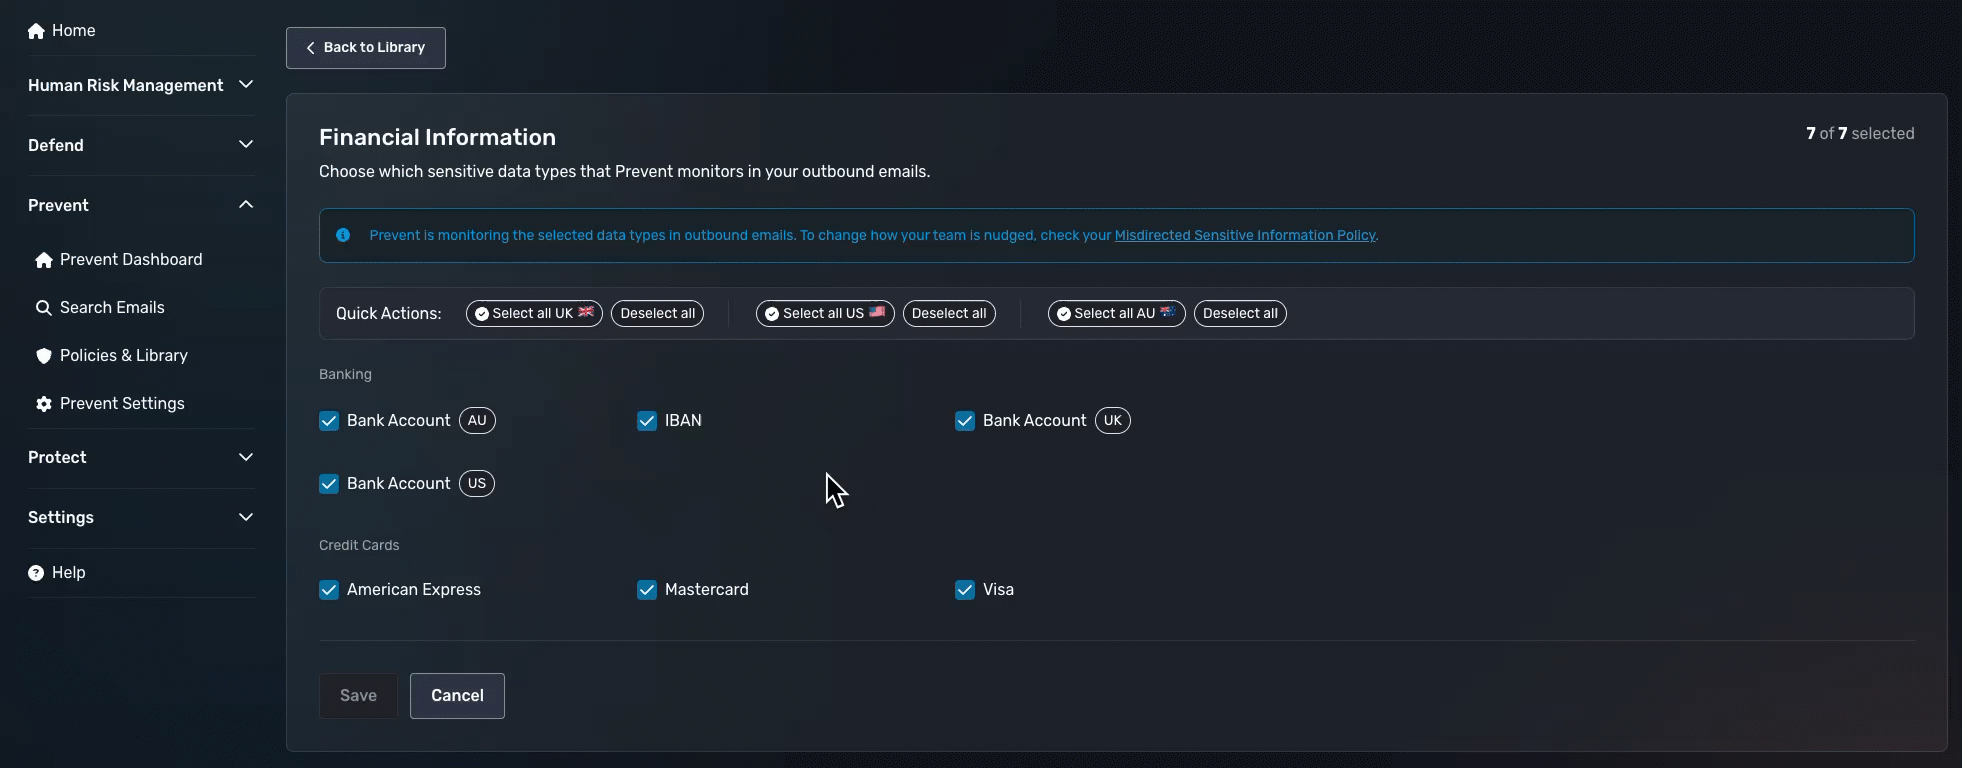The width and height of the screenshot is (1962, 768).
Task: Expand the Defend section chevron
Action: tap(246, 145)
